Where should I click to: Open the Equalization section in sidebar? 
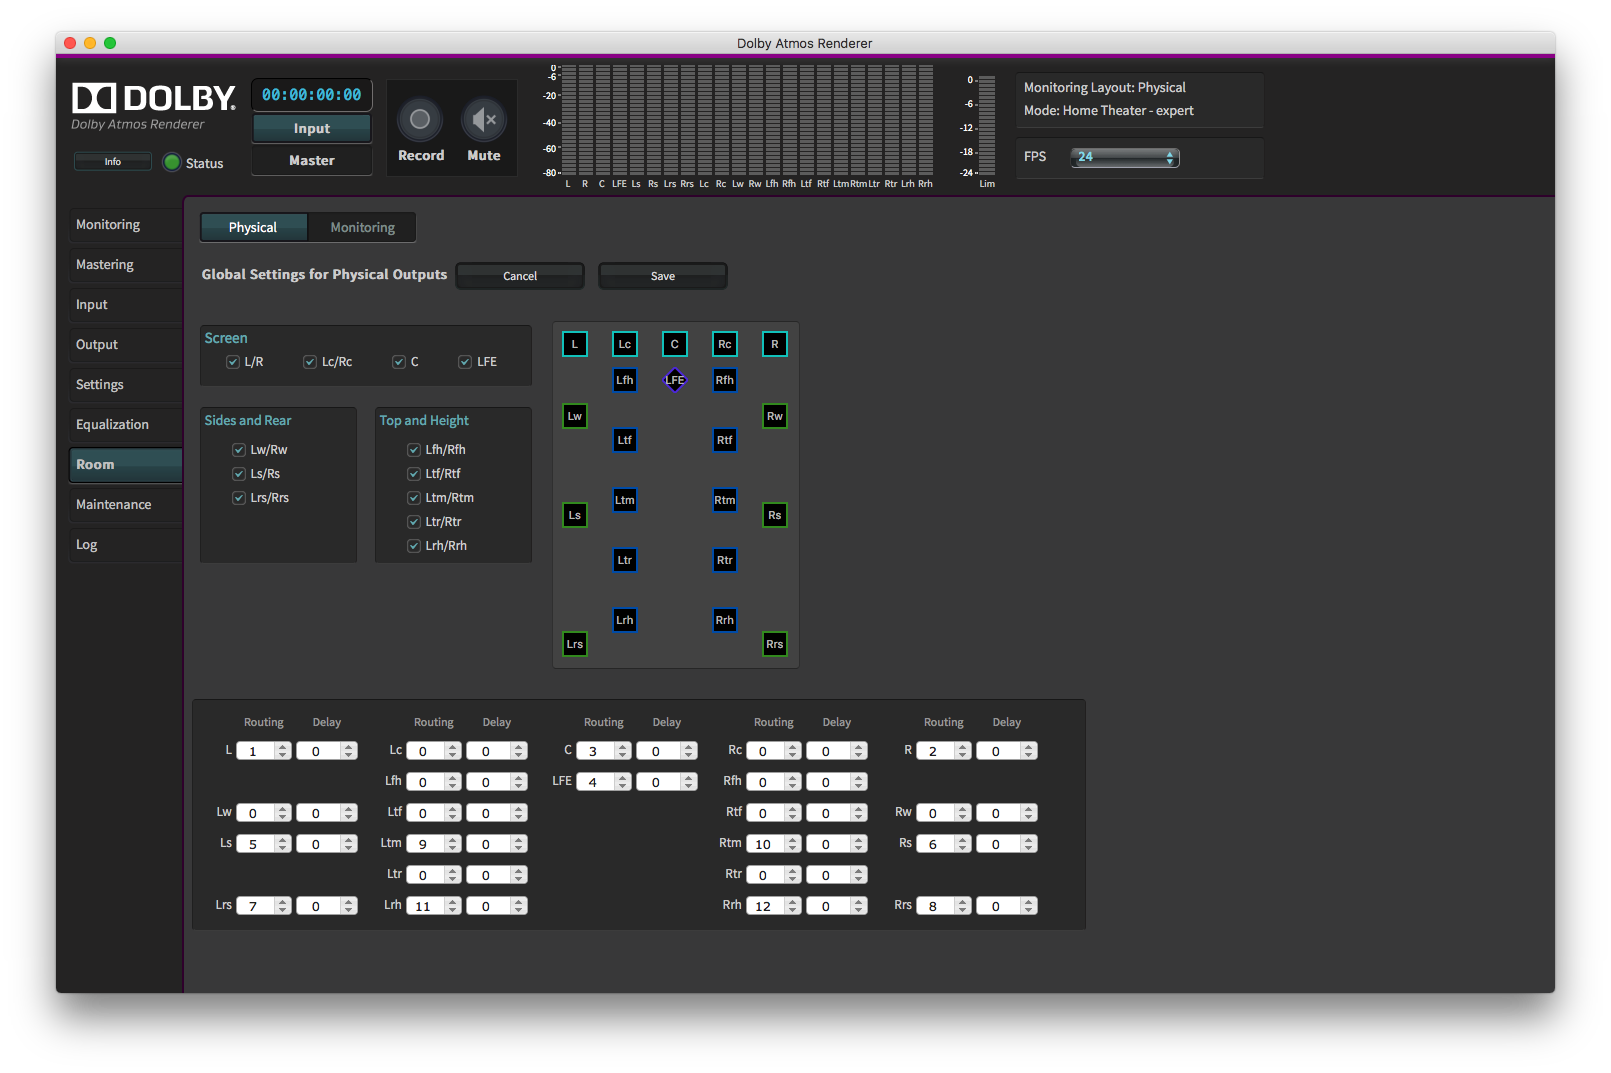coord(112,425)
